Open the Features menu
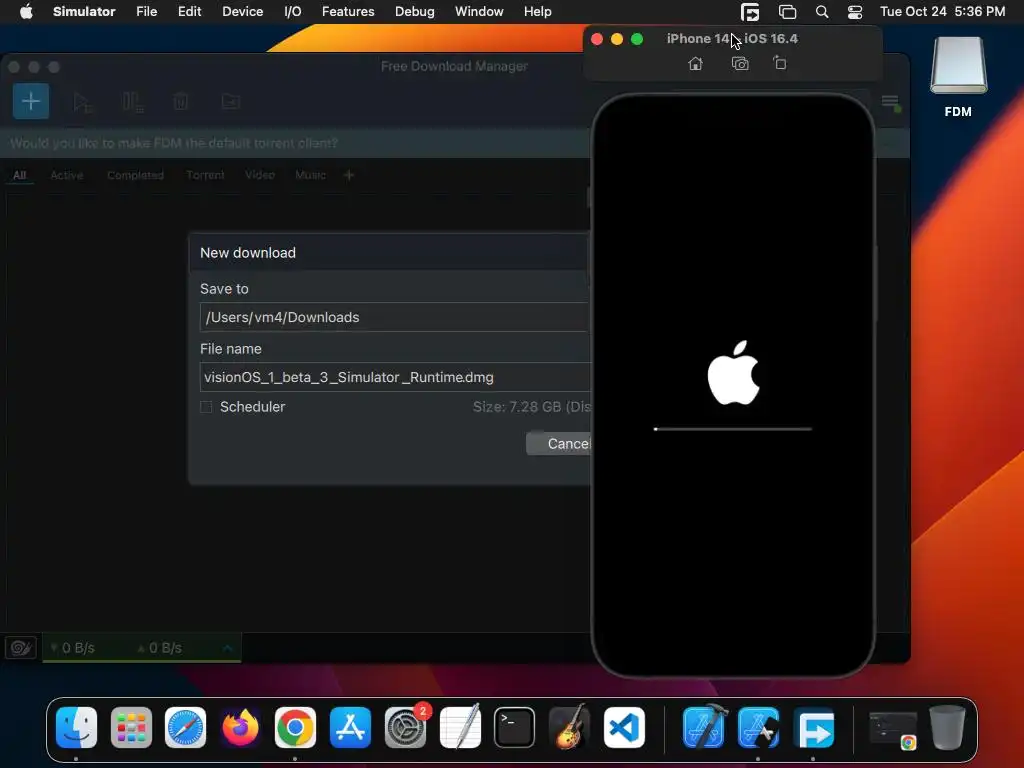Viewport: 1024px width, 768px height. (348, 12)
